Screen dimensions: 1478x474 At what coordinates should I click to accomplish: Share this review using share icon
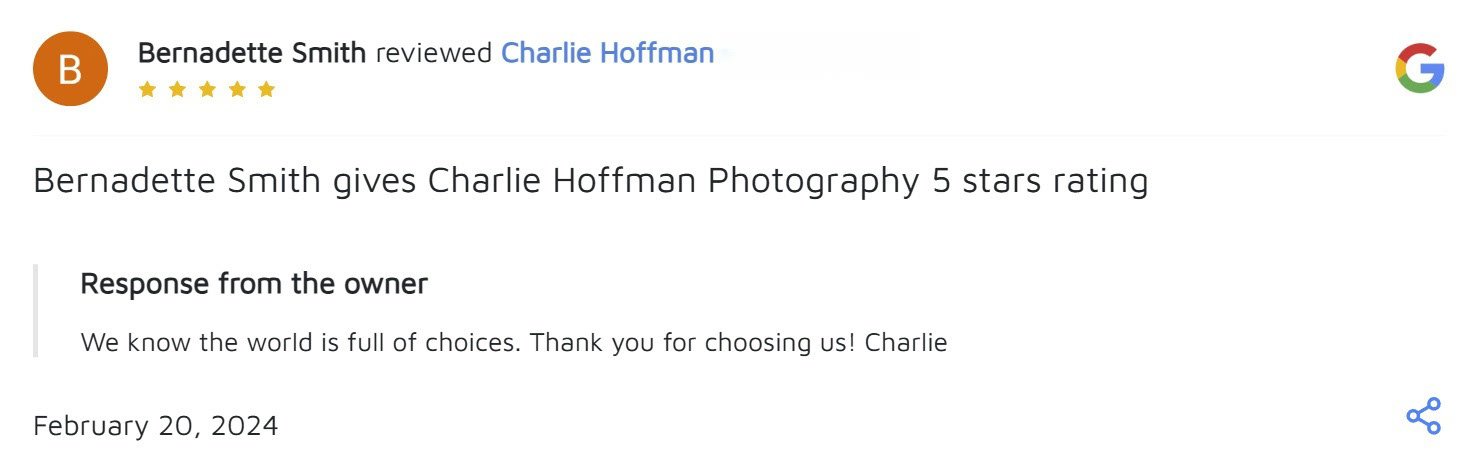coord(1423,416)
